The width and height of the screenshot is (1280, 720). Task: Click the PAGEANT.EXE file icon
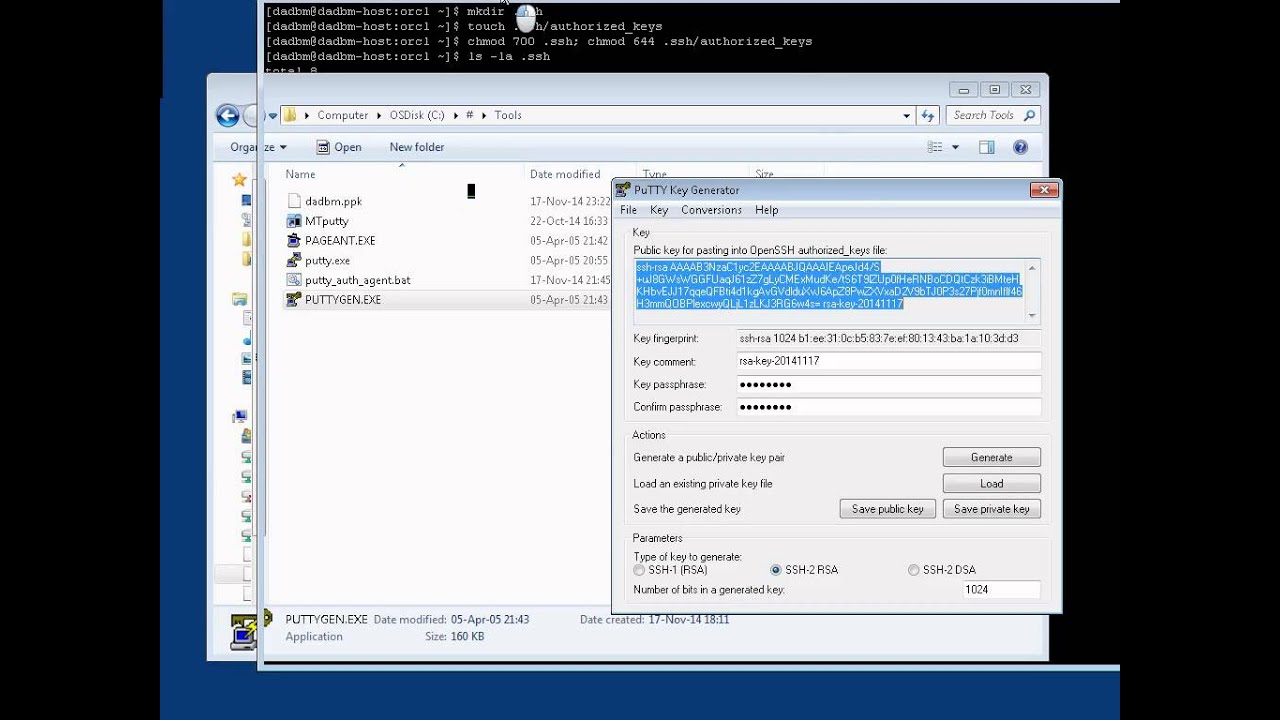(x=293, y=240)
